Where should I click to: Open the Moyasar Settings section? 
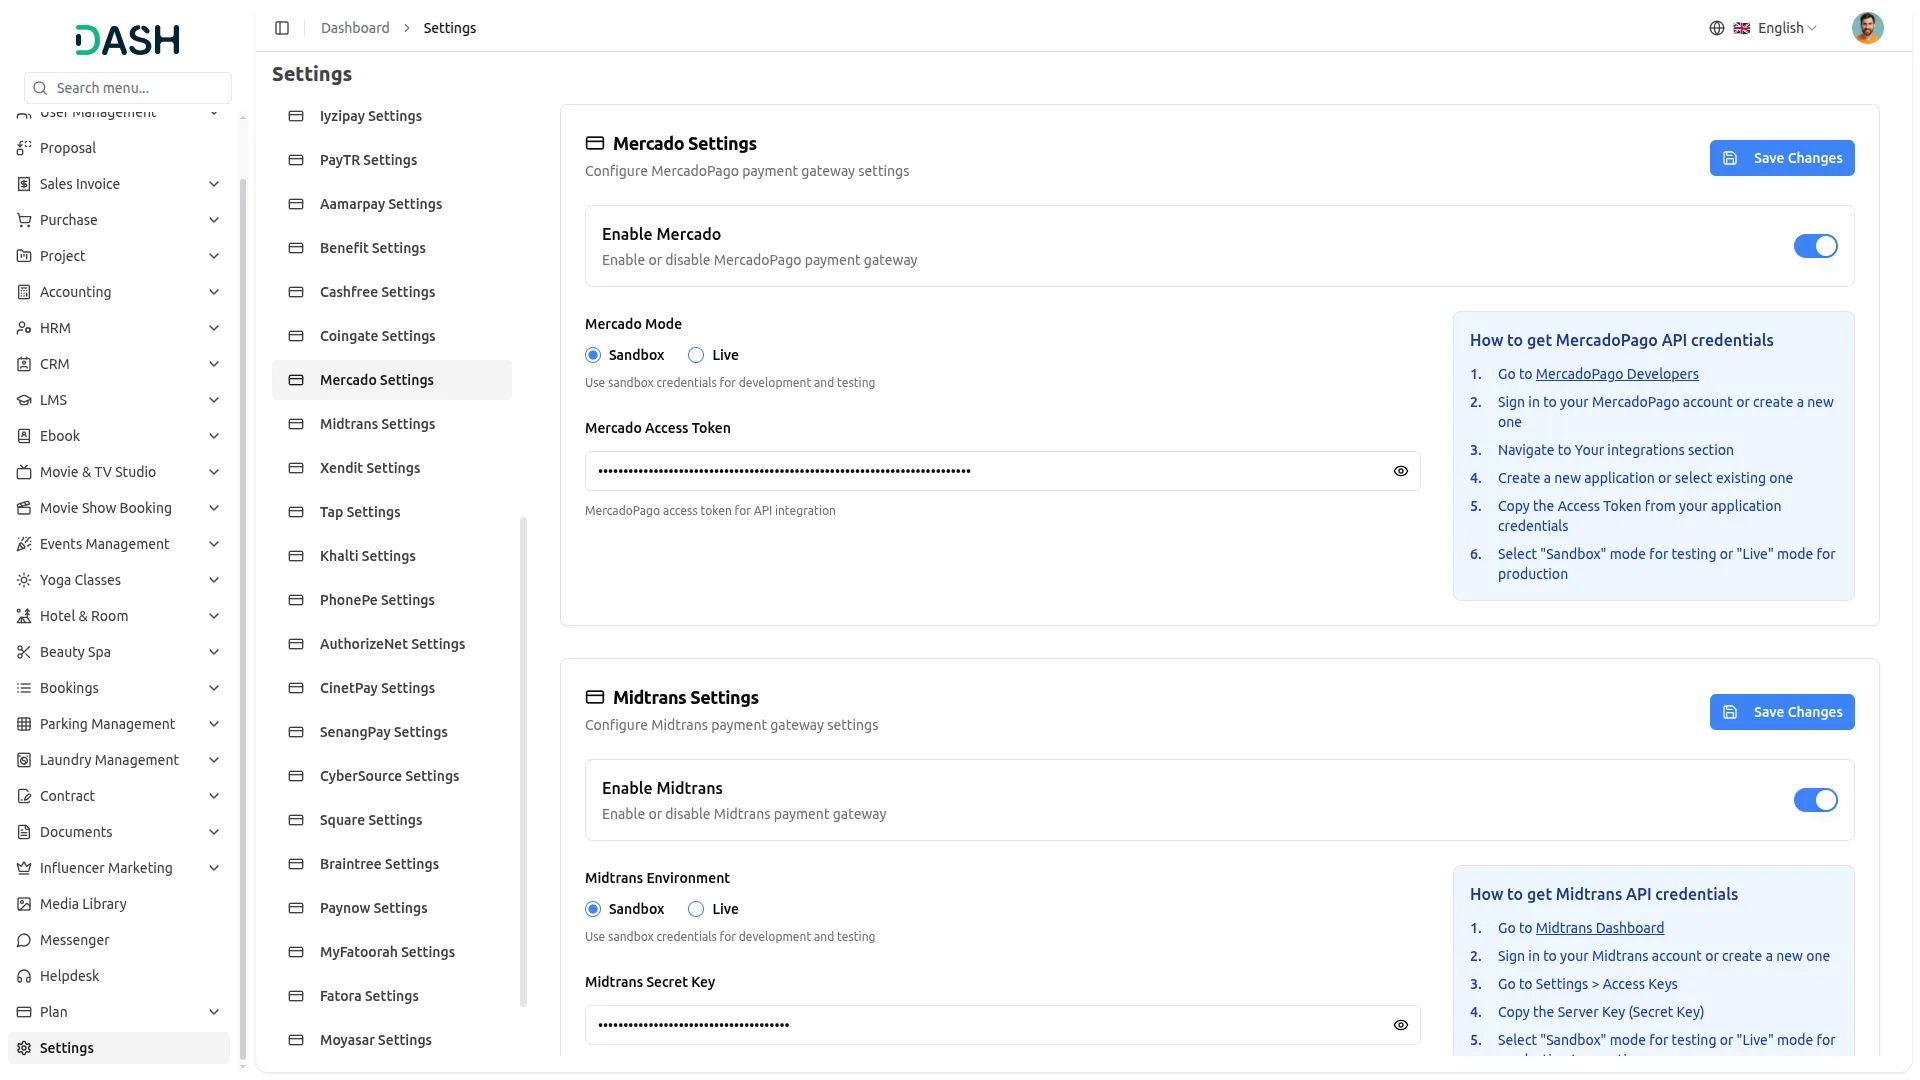tap(392, 1040)
